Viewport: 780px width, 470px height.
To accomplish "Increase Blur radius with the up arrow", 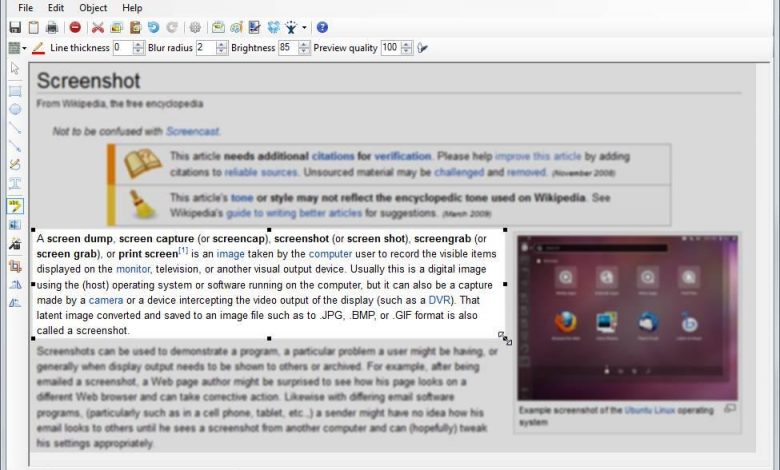I will point(222,45).
